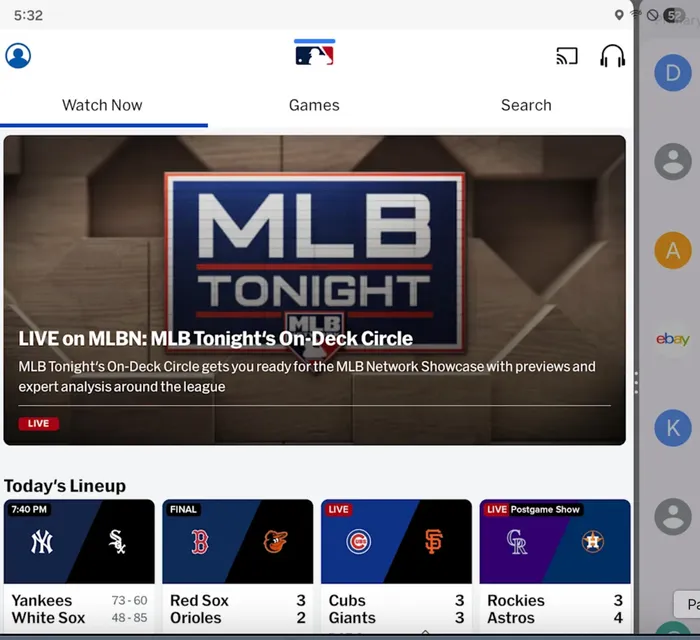Click the White Sox 48 - 85 record
The width and height of the screenshot is (700, 640).
(129, 618)
